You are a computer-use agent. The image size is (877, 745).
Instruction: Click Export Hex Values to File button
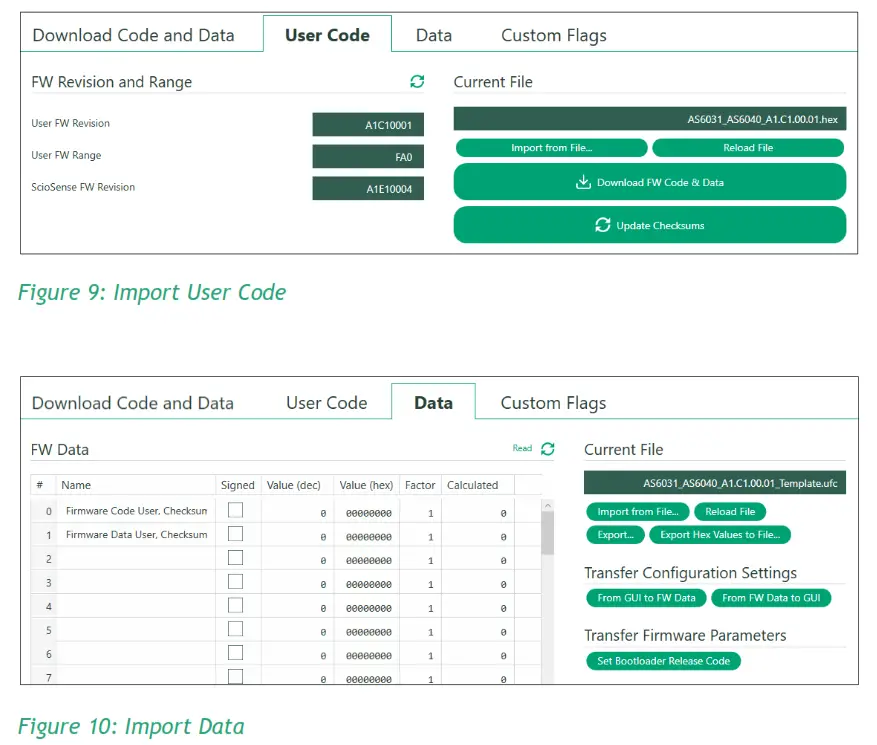720,535
